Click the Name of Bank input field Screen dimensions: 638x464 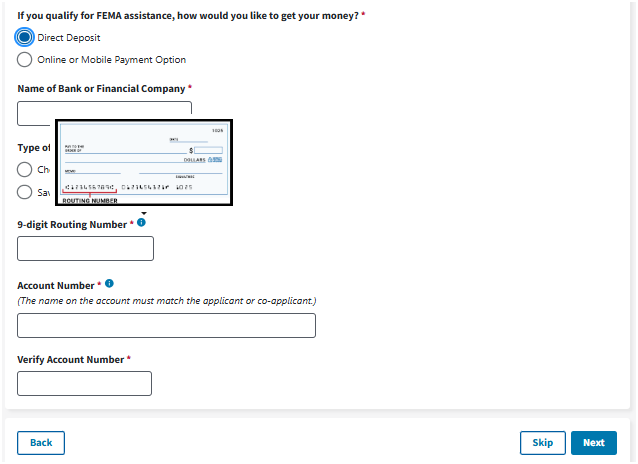coord(104,112)
